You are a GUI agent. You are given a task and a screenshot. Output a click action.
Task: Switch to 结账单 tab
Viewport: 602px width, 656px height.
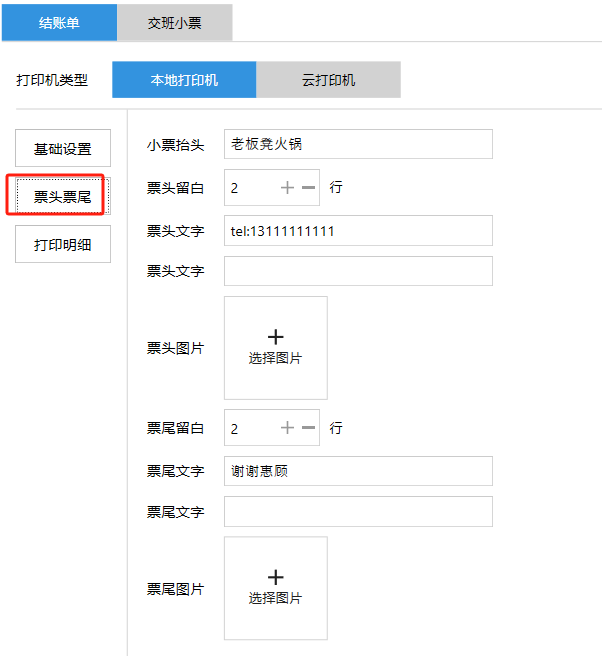click(x=59, y=22)
